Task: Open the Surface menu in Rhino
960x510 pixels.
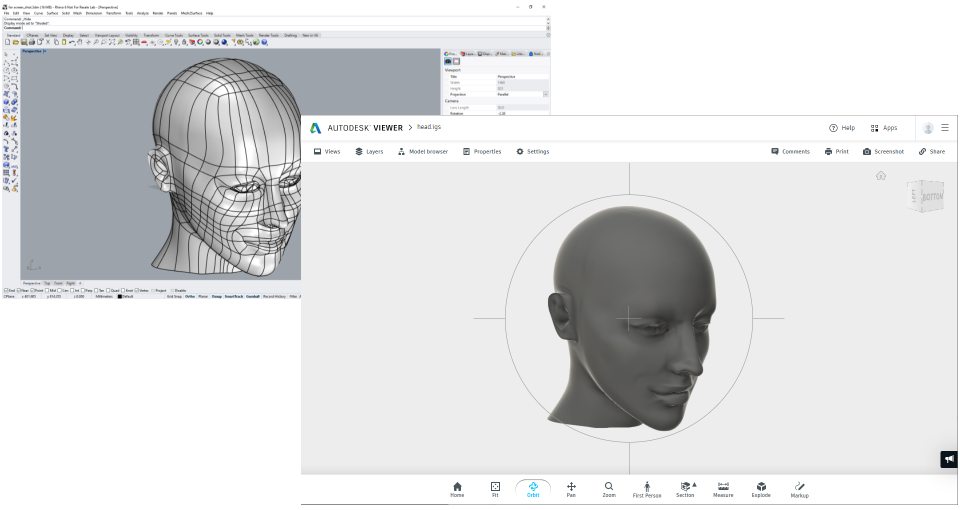Action: tap(53, 13)
